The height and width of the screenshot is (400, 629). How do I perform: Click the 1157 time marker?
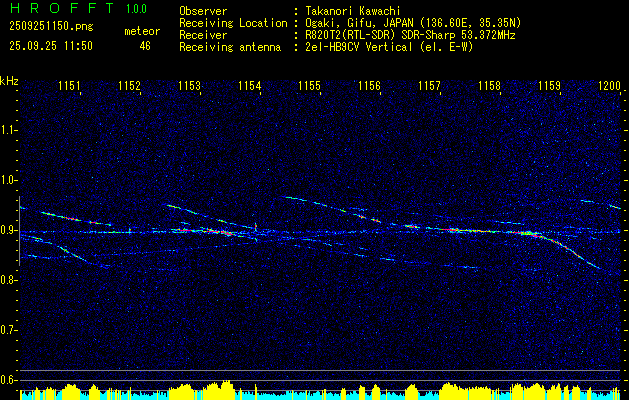[430, 85]
